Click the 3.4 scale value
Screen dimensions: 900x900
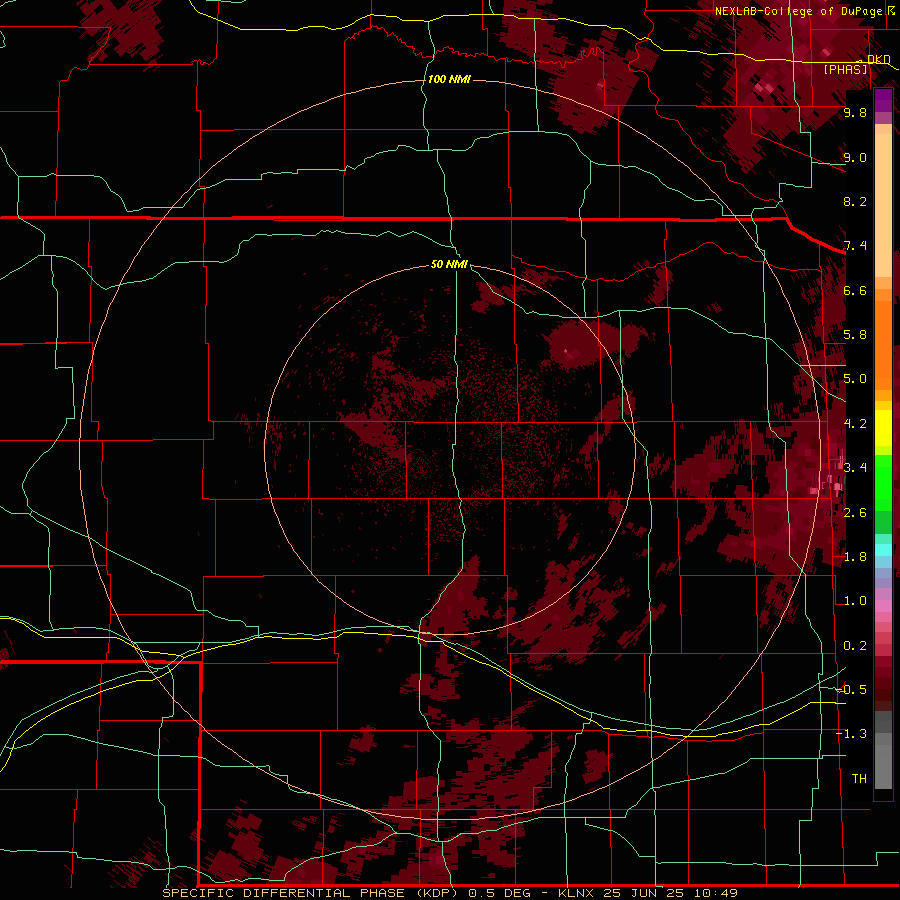(855, 468)
